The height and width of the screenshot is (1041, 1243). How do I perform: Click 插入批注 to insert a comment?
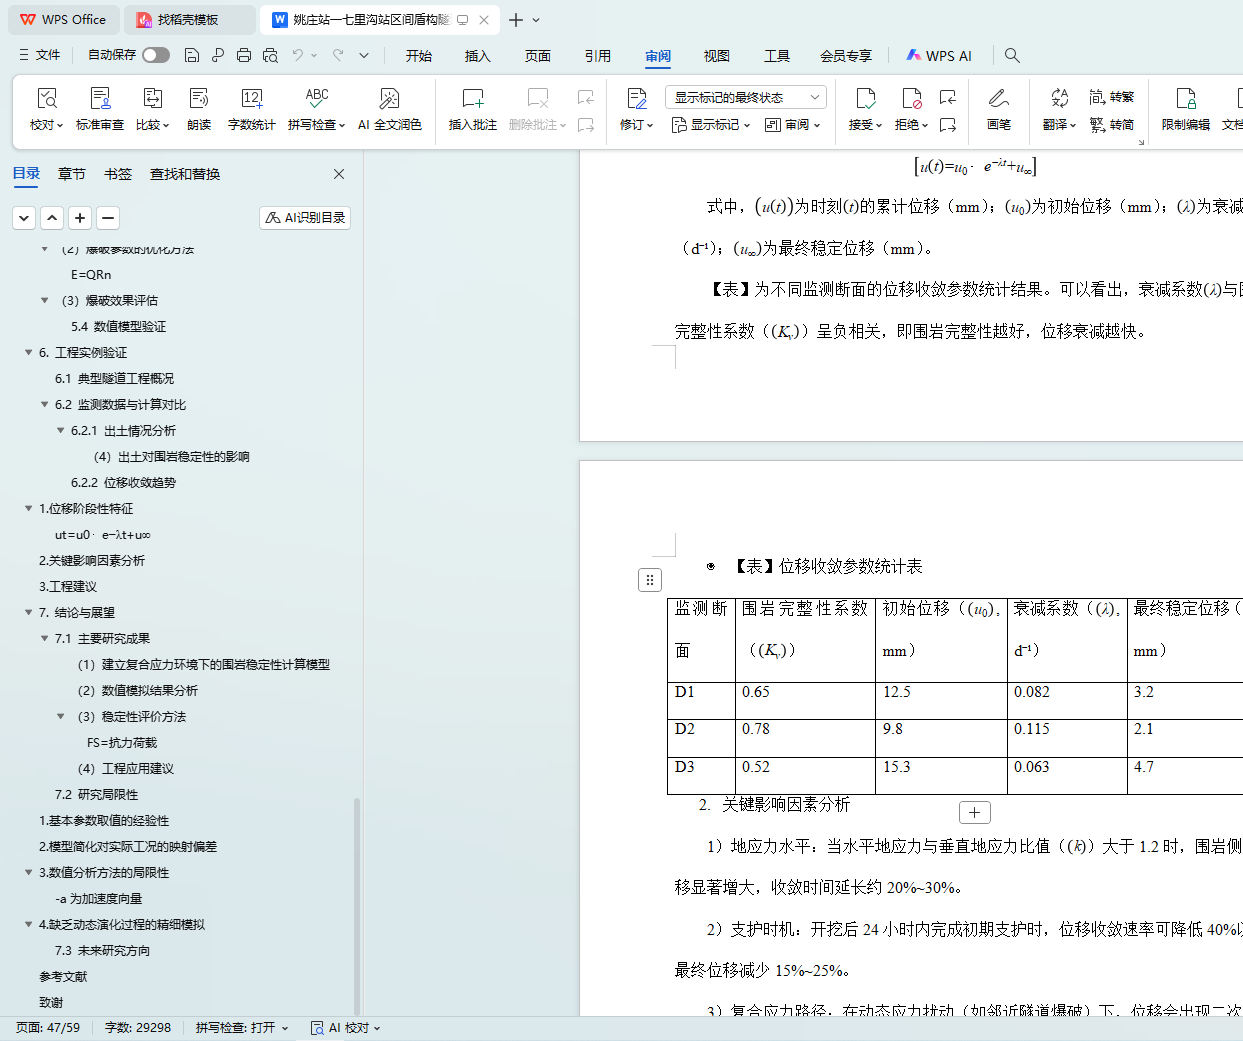tap(472, 108)
